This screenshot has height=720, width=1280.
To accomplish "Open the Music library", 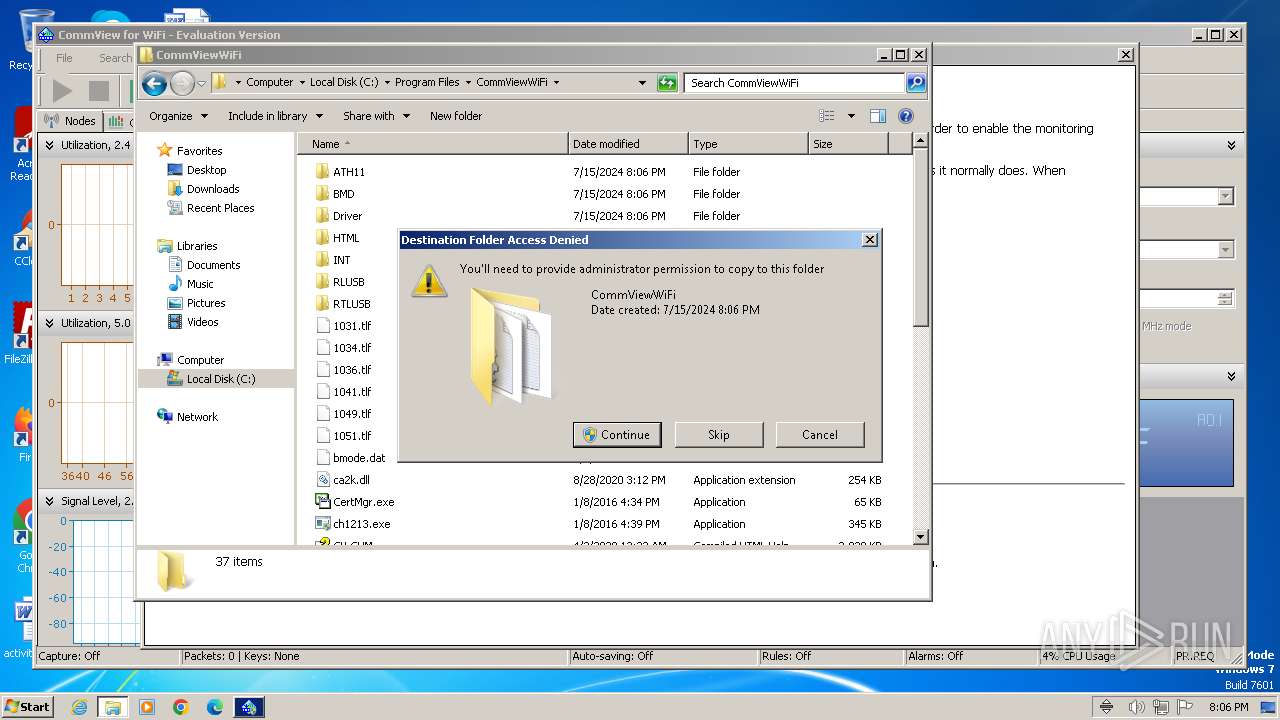I will [x=200, y=284].
